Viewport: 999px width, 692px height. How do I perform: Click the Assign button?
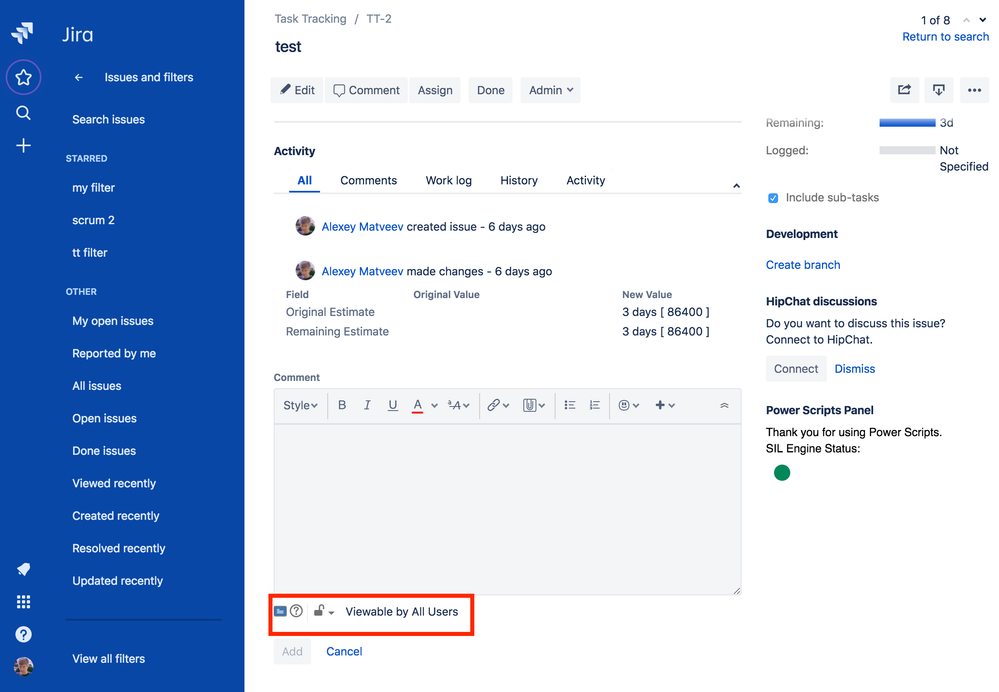(x=435, y=90)
